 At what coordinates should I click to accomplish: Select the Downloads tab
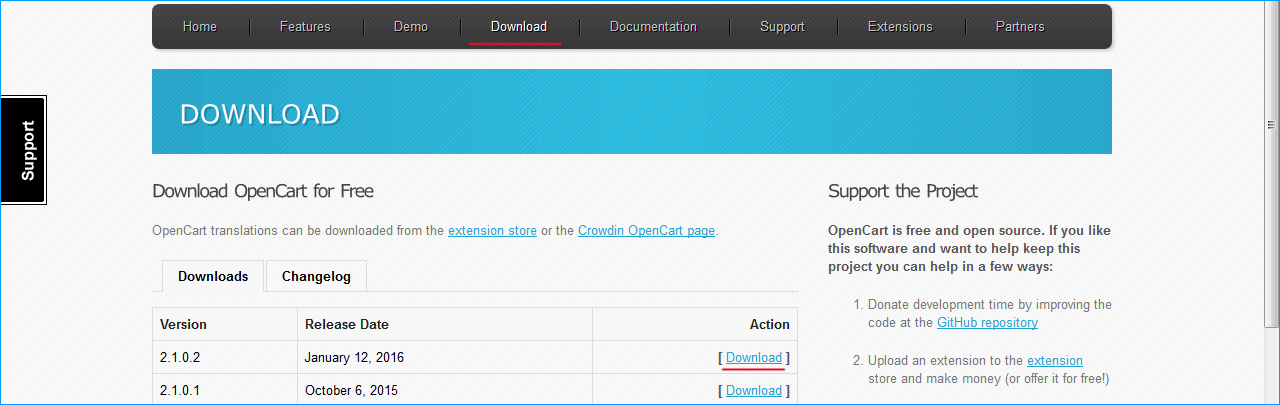(x=213, y=276)
